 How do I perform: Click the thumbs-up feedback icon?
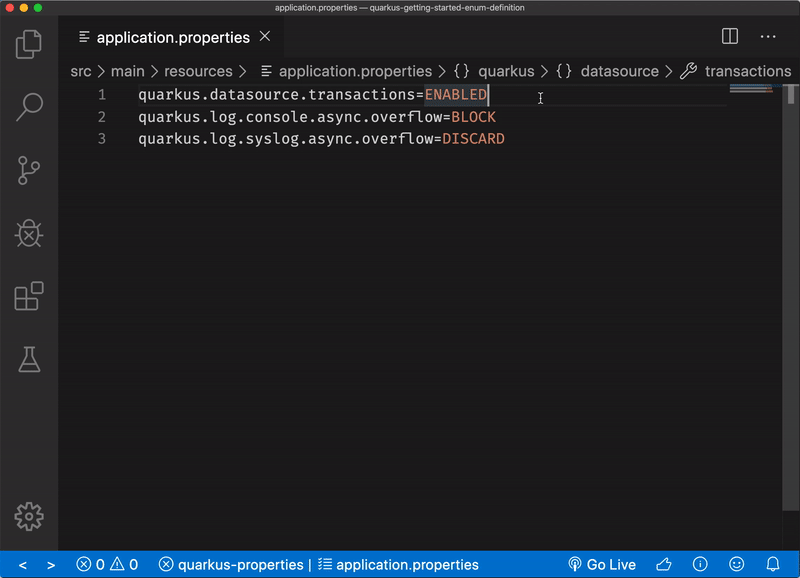coord(662,564)
